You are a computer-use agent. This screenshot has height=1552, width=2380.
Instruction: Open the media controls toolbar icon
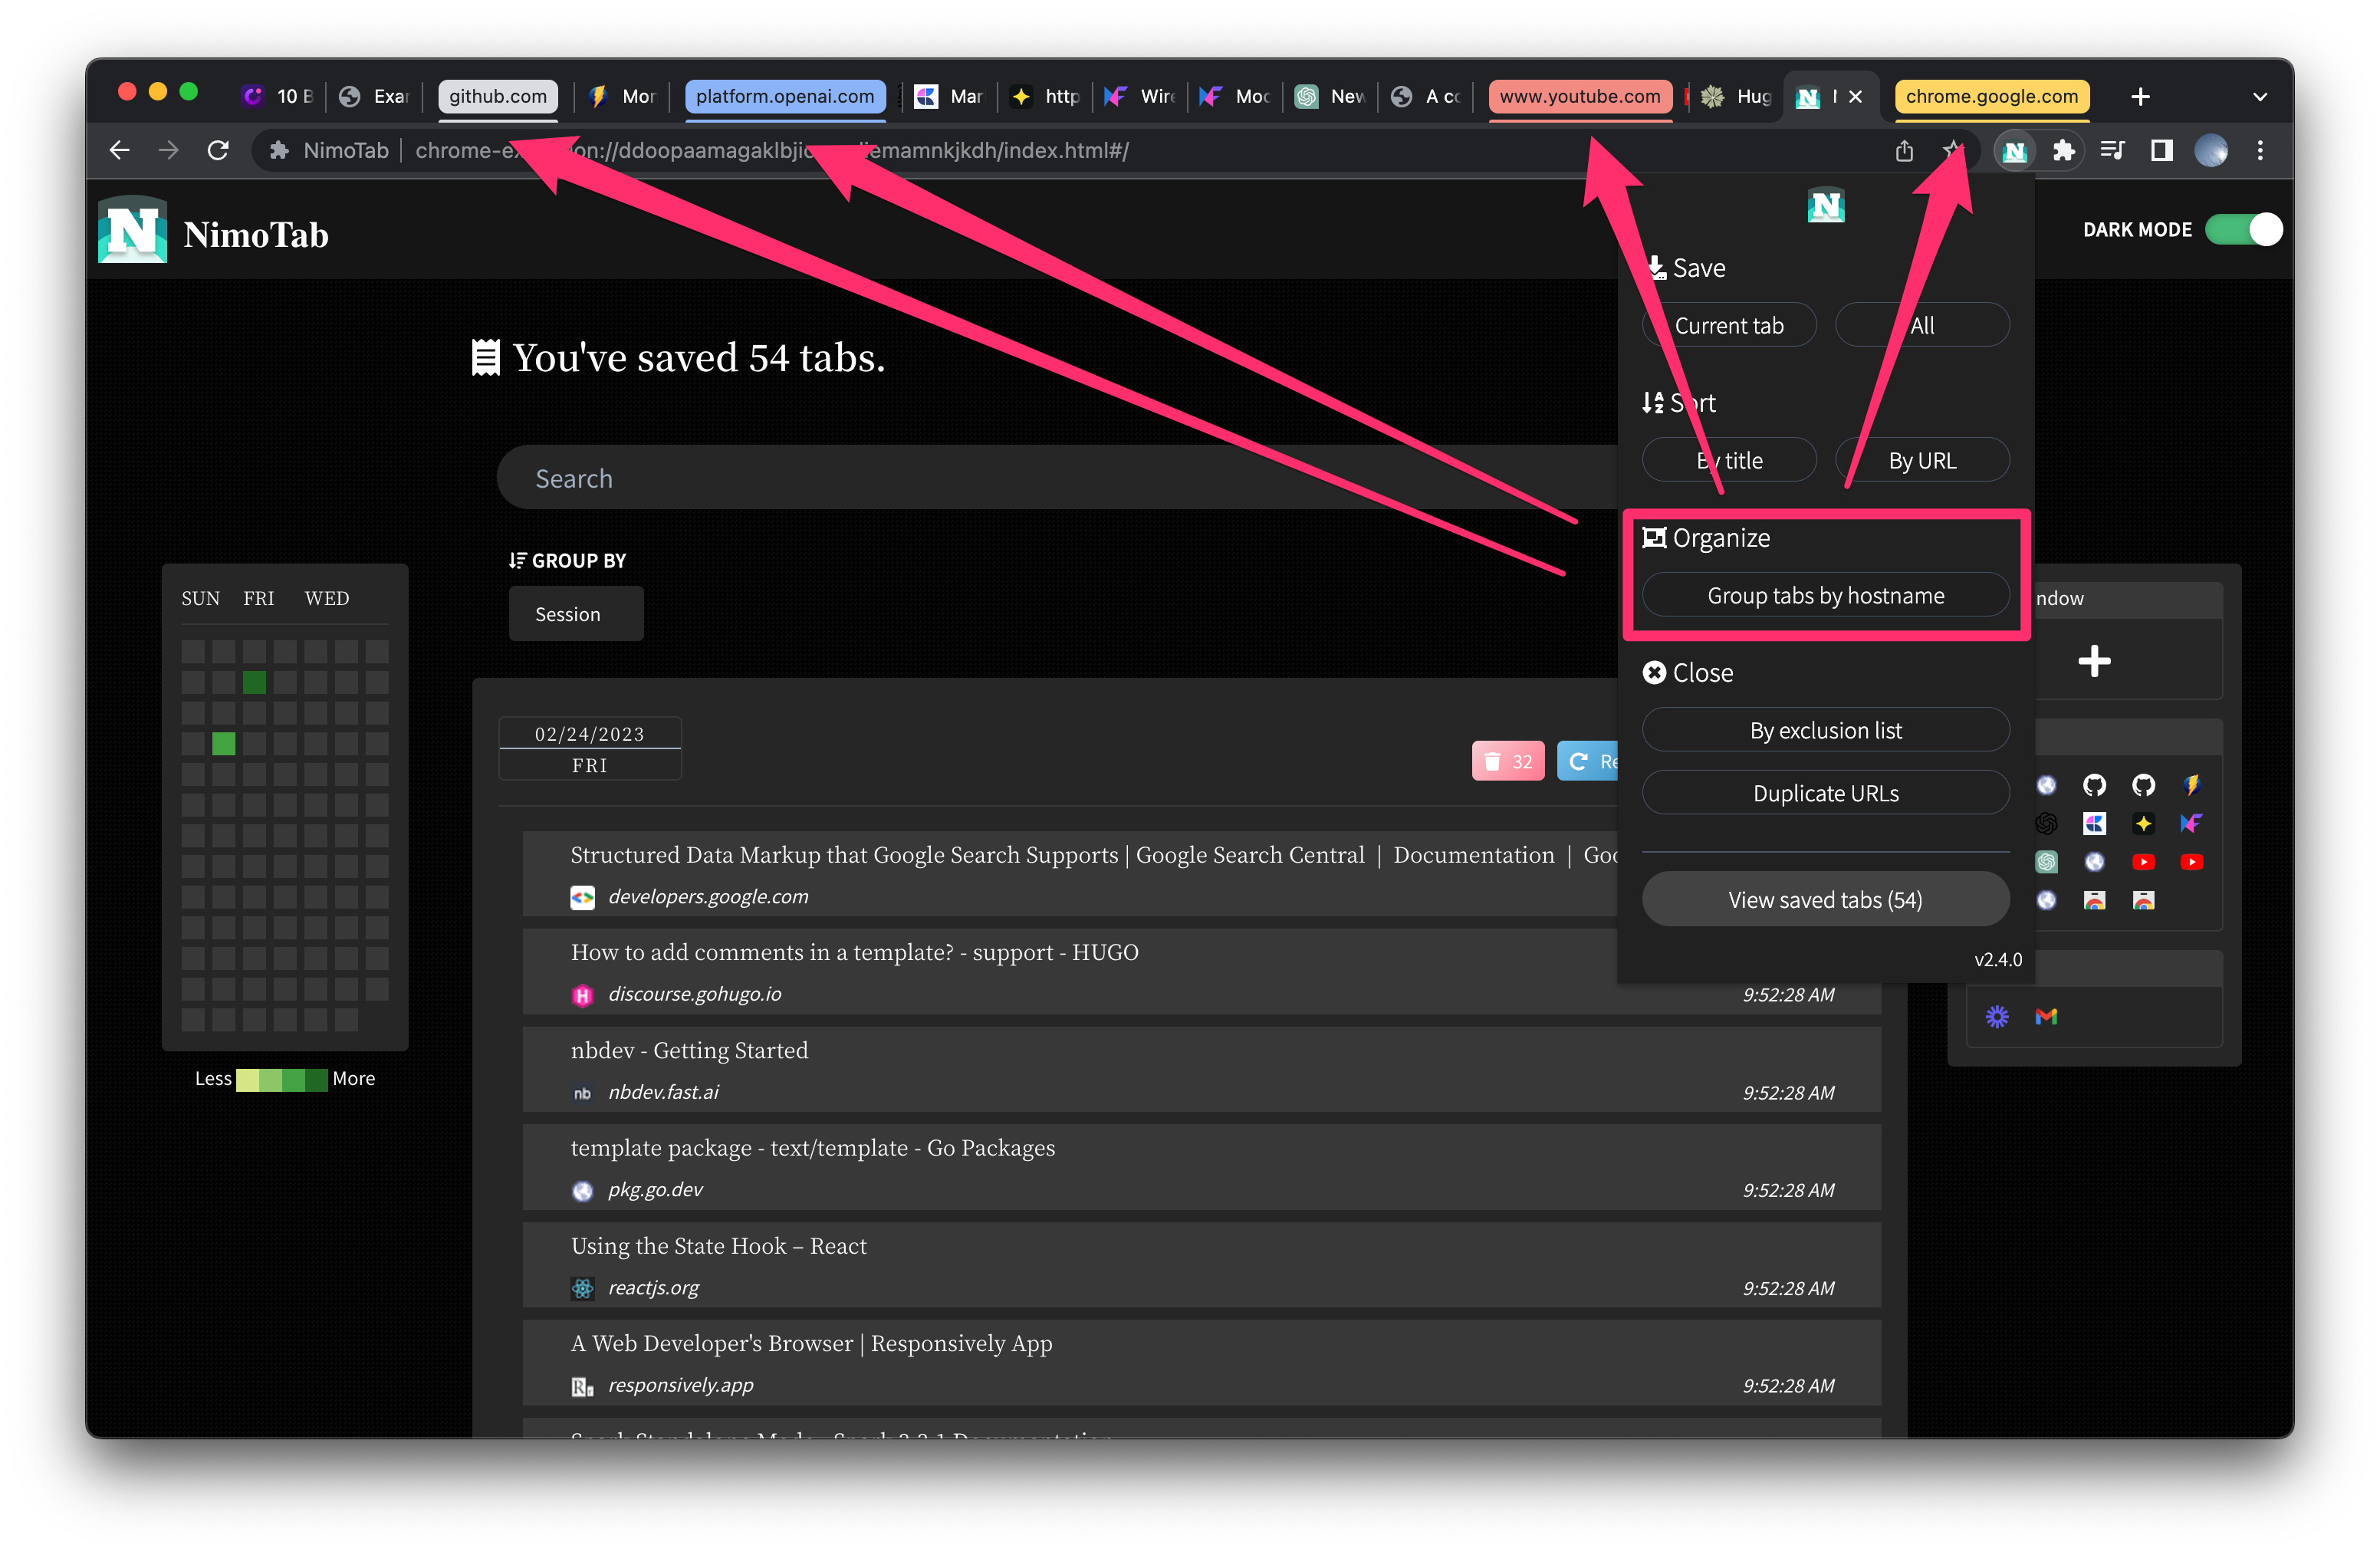click(x=2112, y=151)
